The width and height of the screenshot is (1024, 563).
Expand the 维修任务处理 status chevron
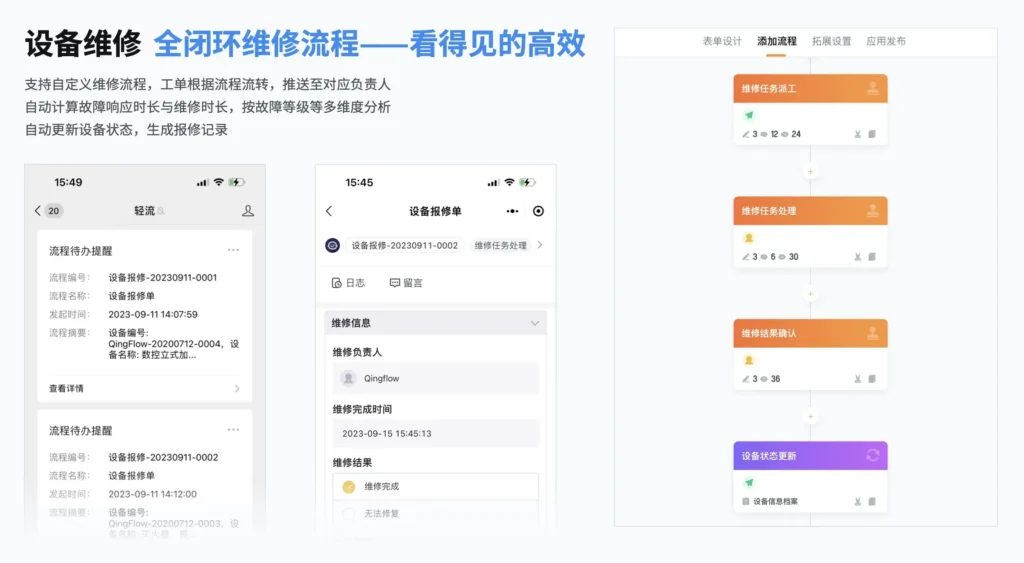[x=540, y=245]
